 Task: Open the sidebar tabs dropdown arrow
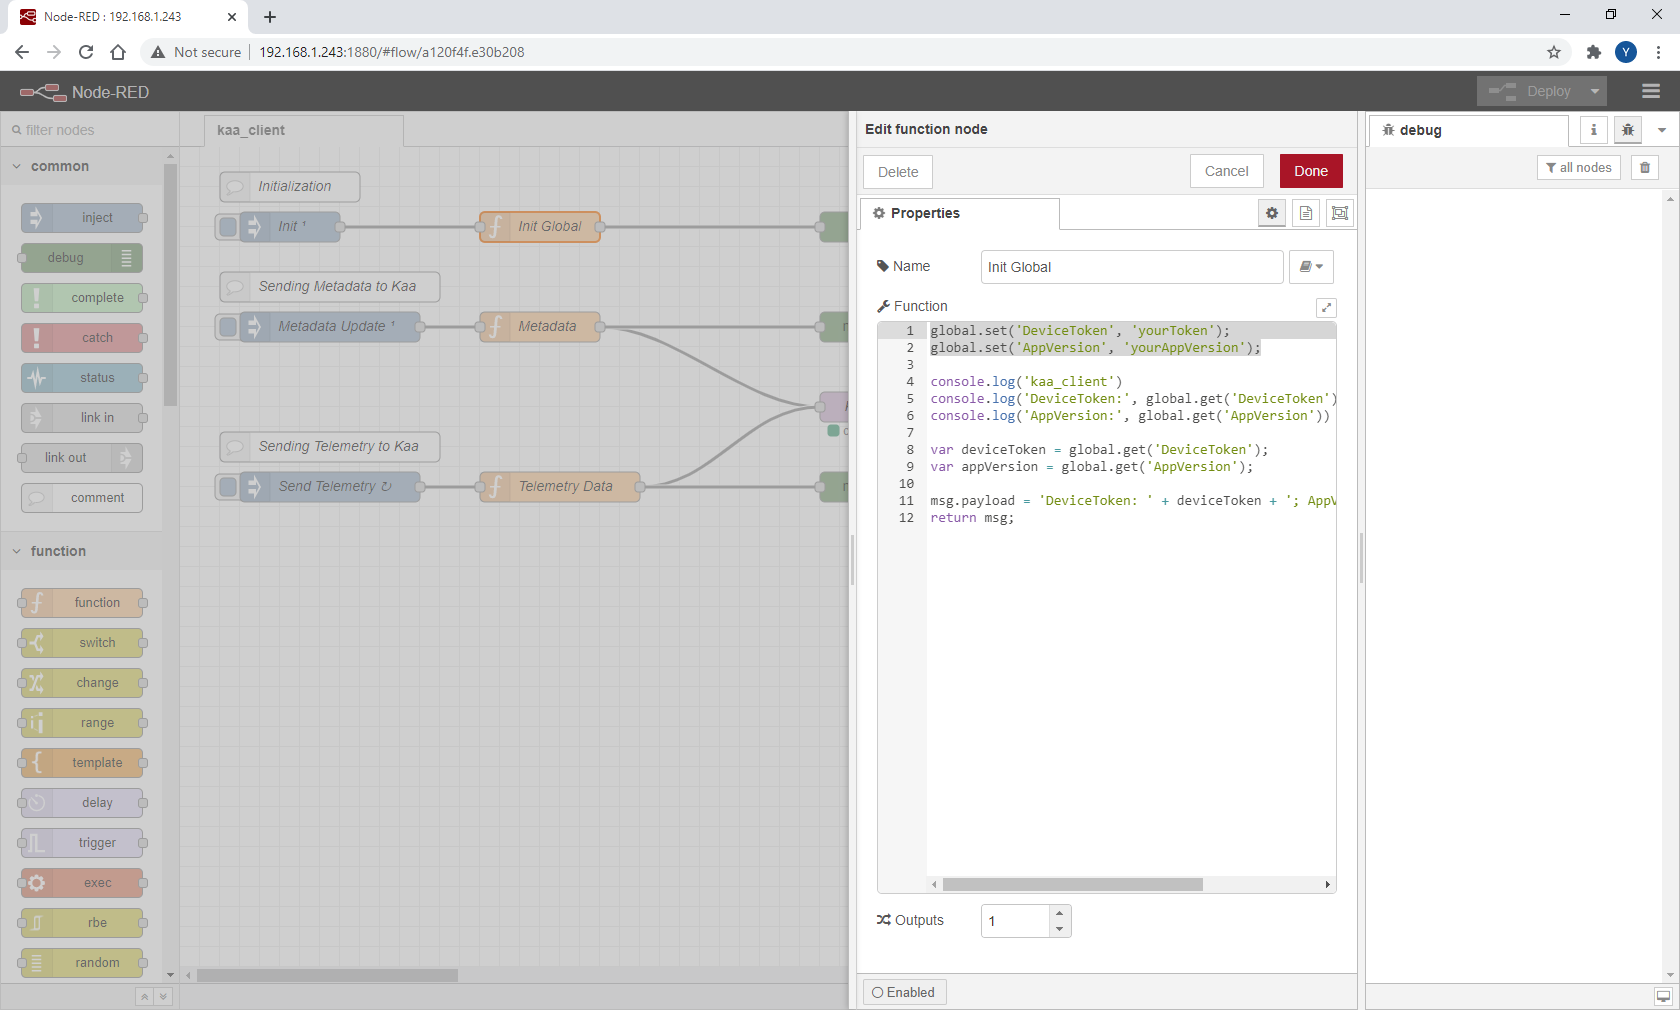click(1662, 130)
